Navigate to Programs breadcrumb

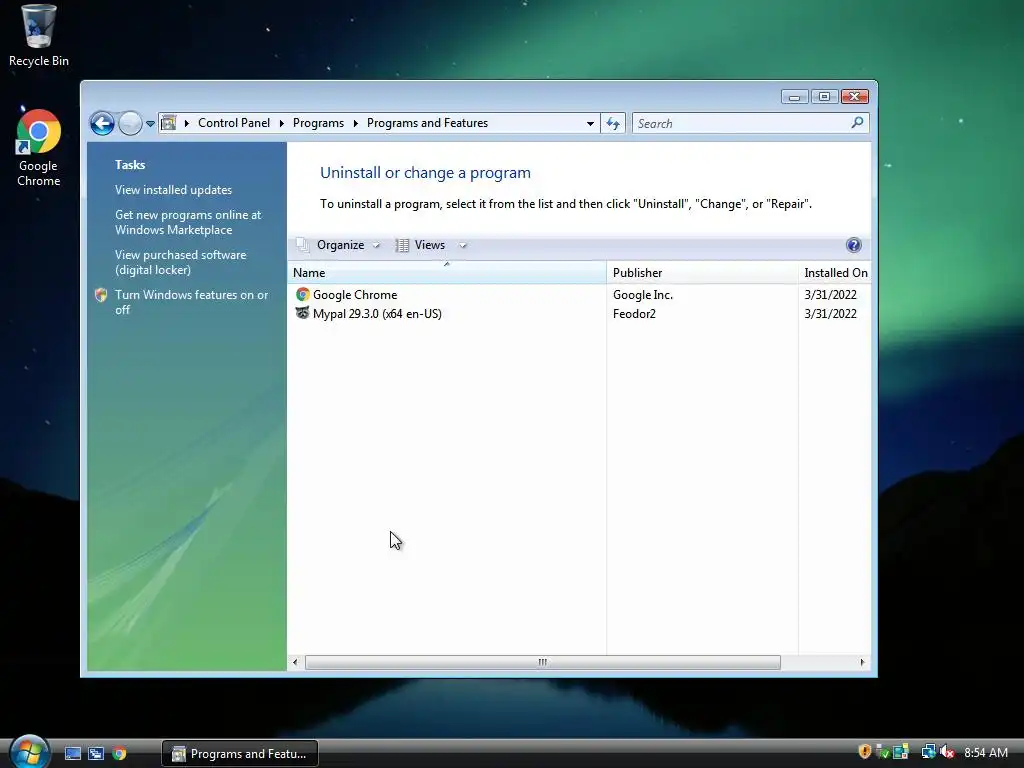coord(318,123)
